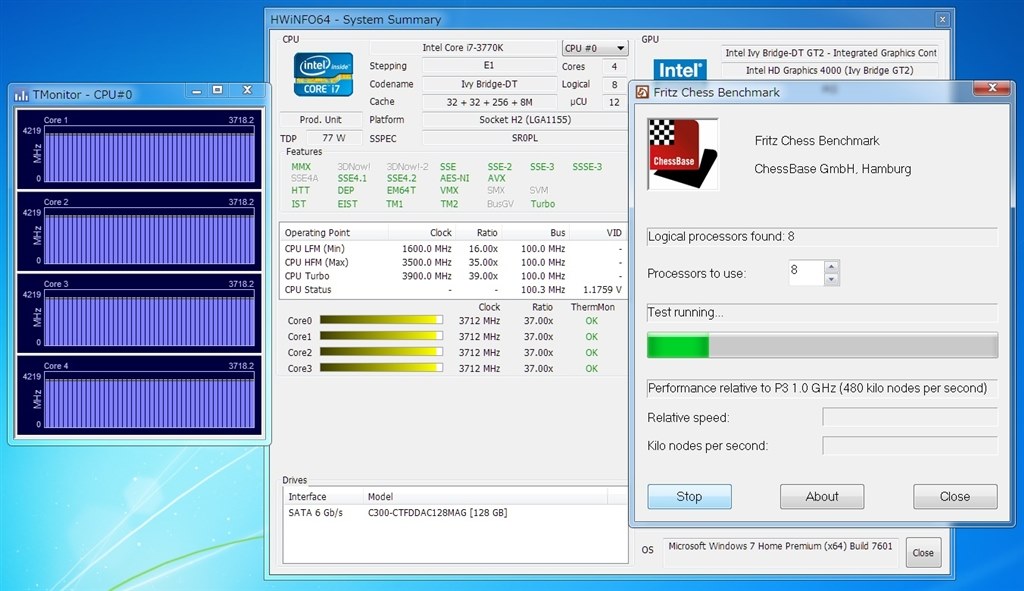
Task: Click the TMonitor title bar bar-chart icon
Action: [22, 95]
